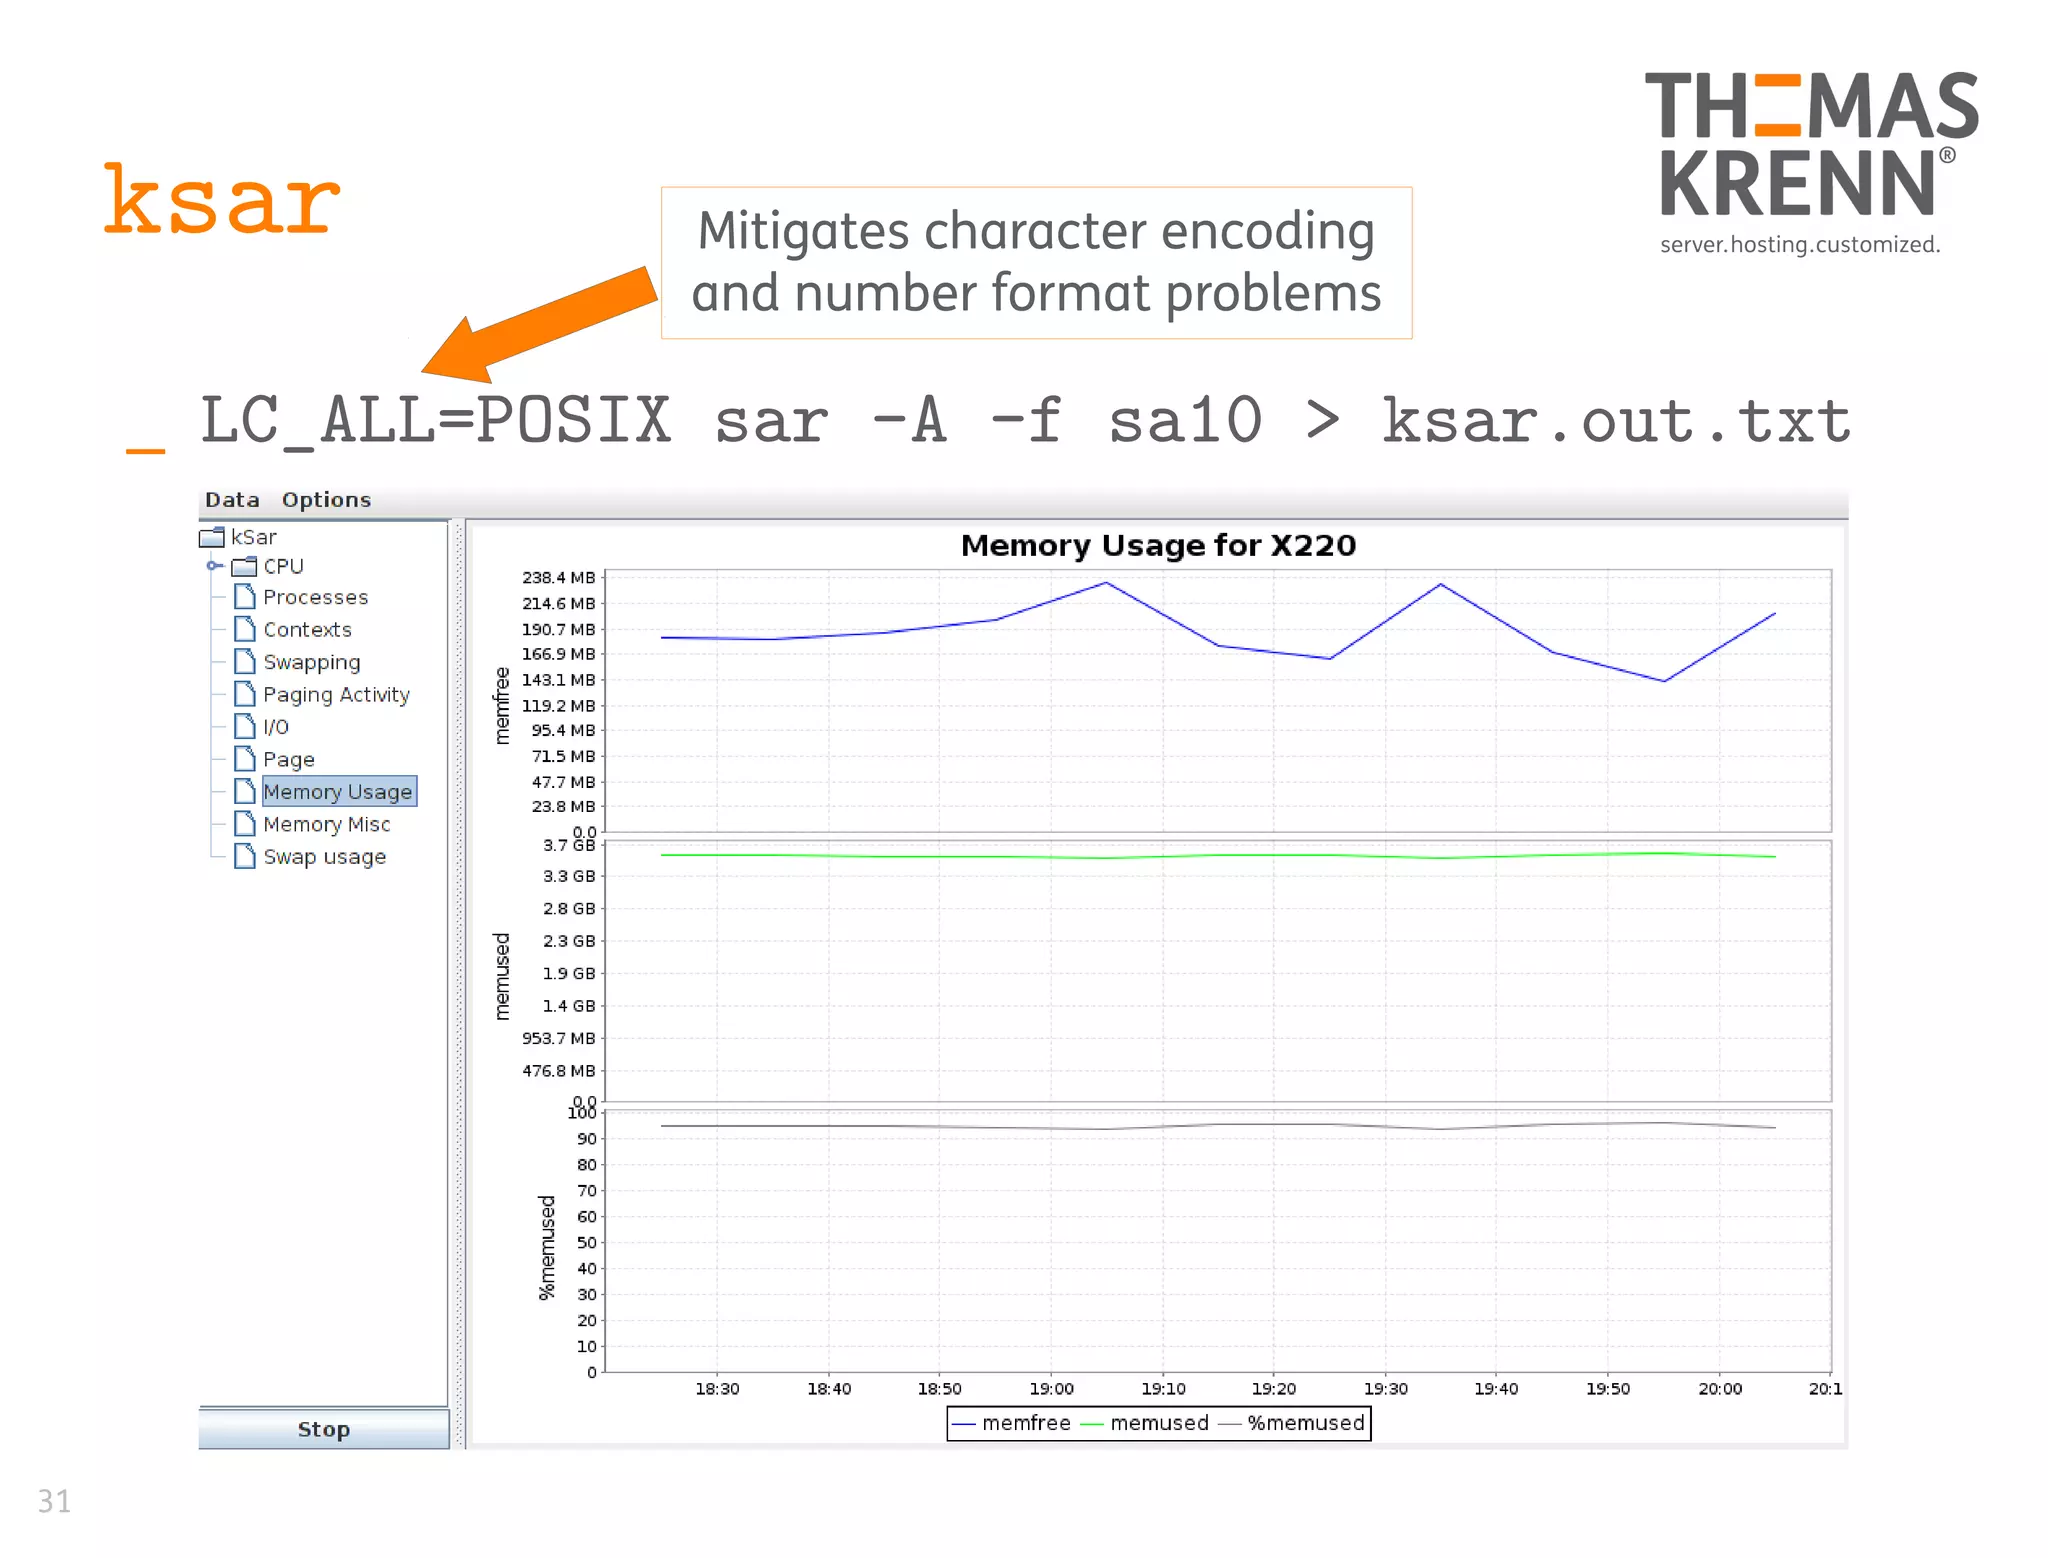Click the Memory Usage page icon
Viewport: 2048px width, 1558px height.
click(245, 791)
